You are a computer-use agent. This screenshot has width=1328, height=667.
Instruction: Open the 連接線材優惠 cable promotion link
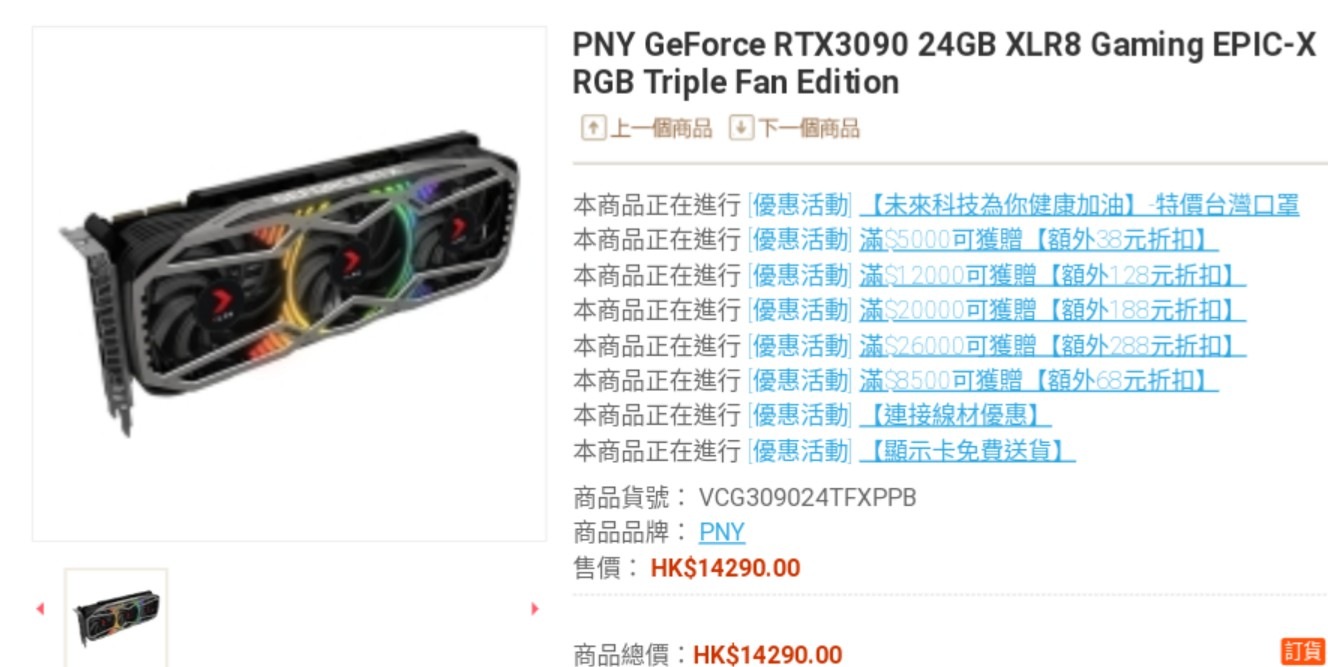click(x=955, y=415)
